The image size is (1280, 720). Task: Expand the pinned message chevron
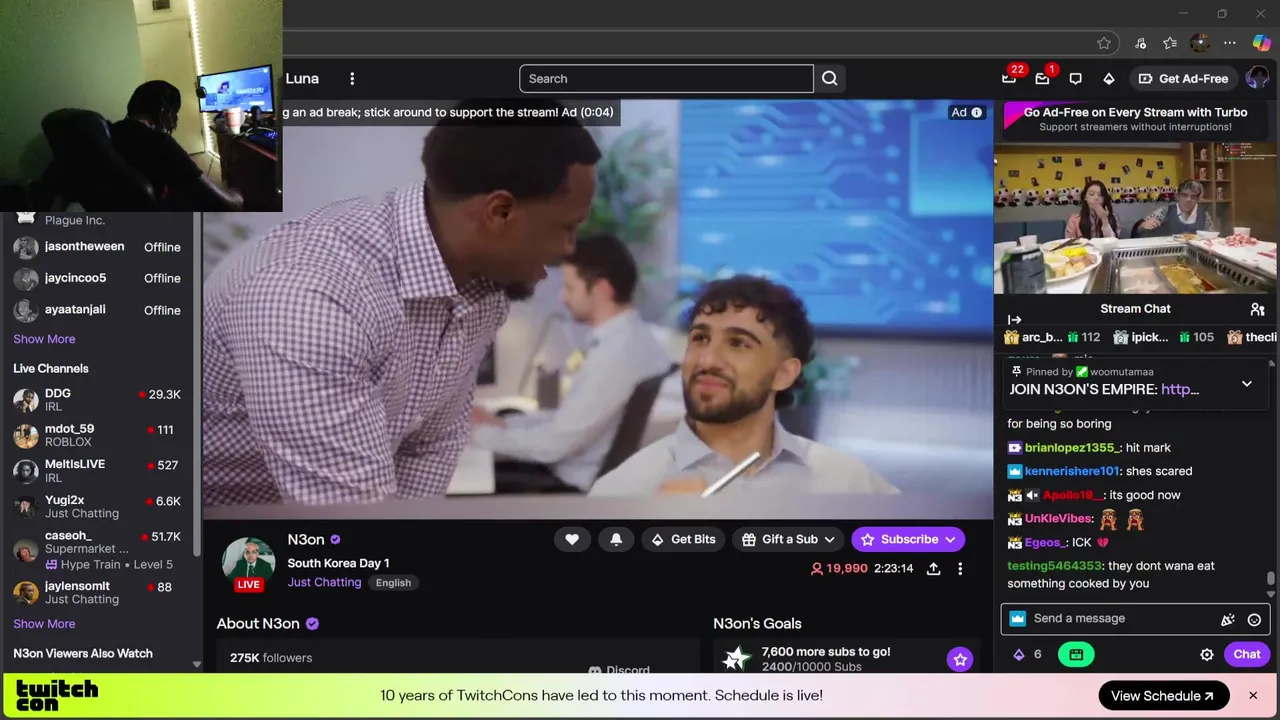[x=1246, y=383]
